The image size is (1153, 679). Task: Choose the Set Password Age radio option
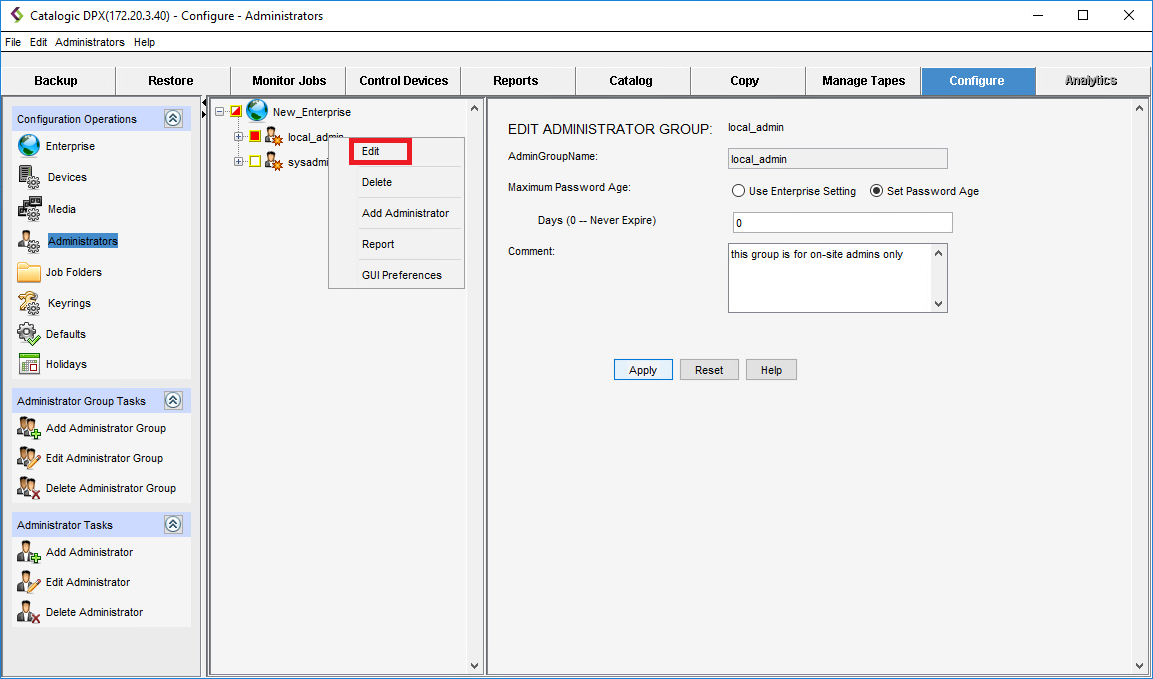point(876,191)
